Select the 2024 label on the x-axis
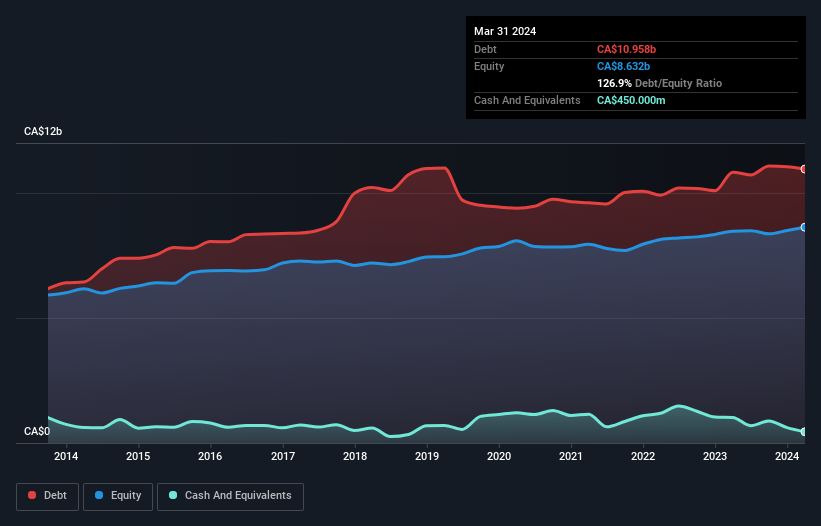Screen dimensions: 821x526 tap(787, 456)
